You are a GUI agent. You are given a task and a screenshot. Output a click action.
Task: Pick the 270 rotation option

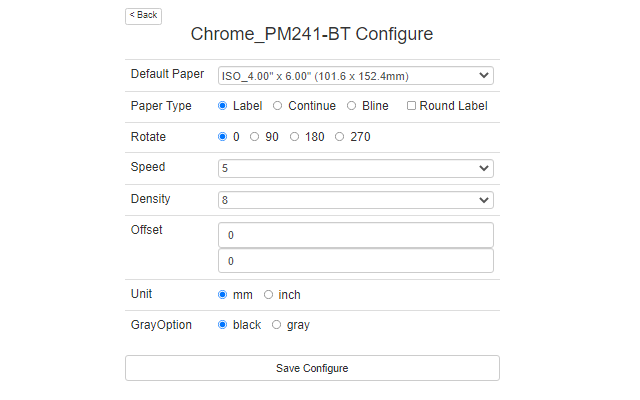tap(340, 137)
